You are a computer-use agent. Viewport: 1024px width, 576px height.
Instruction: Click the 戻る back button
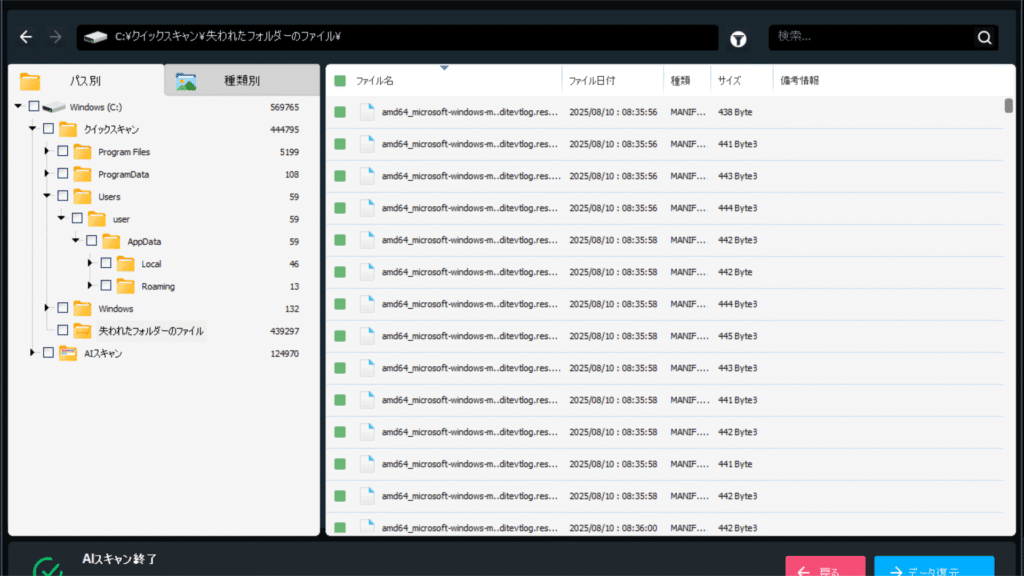825,567
